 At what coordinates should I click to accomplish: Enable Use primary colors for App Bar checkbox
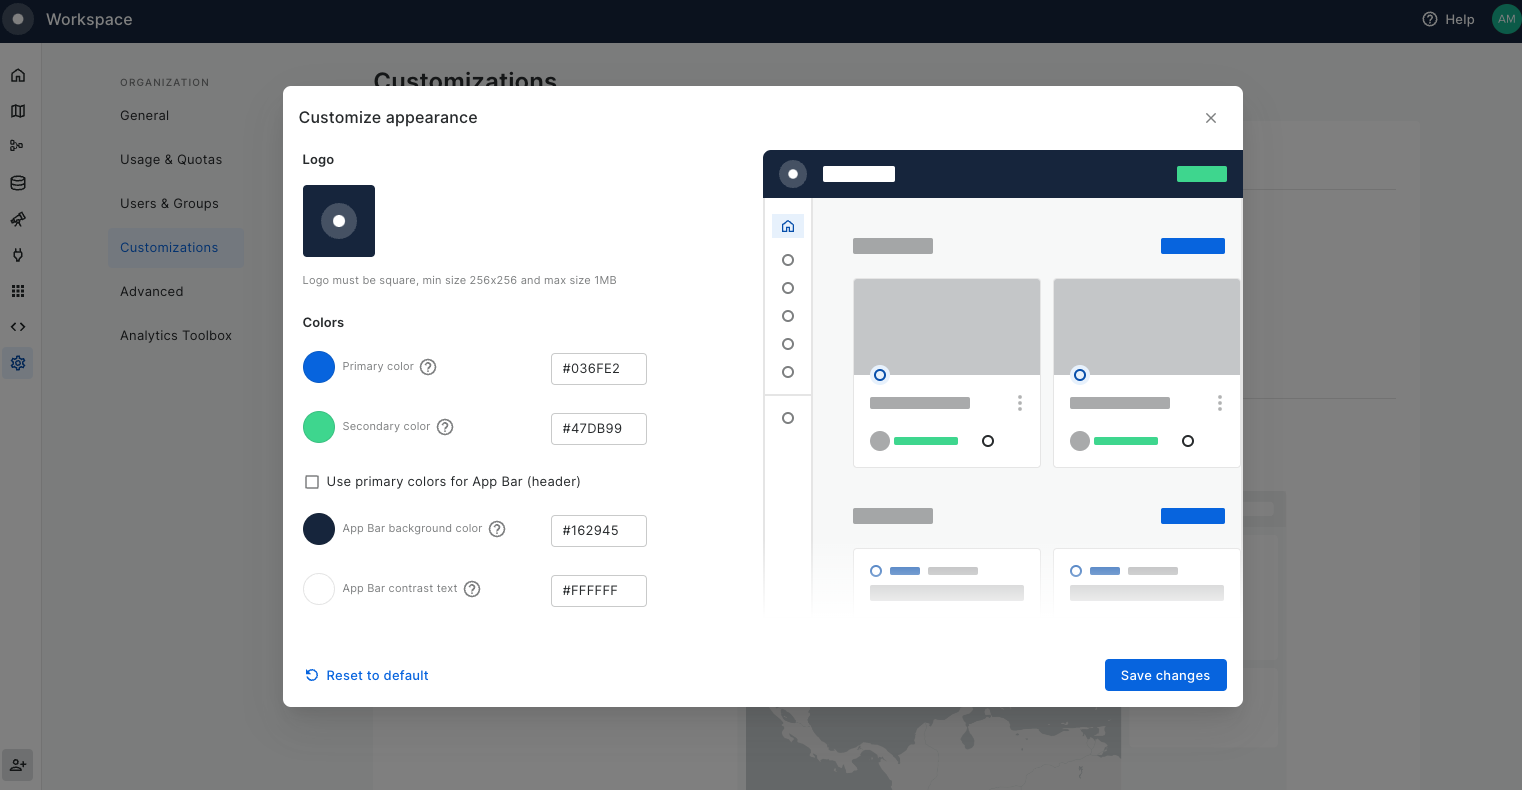(x=312, y=482)
